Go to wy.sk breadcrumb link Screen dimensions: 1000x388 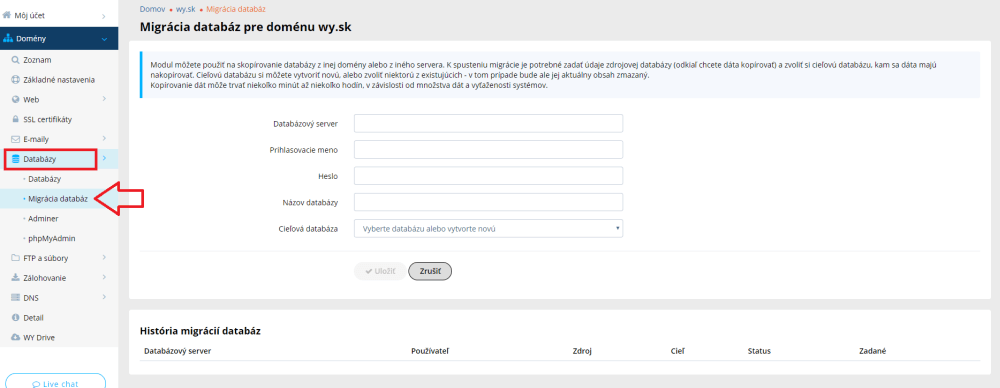point(186,10)
